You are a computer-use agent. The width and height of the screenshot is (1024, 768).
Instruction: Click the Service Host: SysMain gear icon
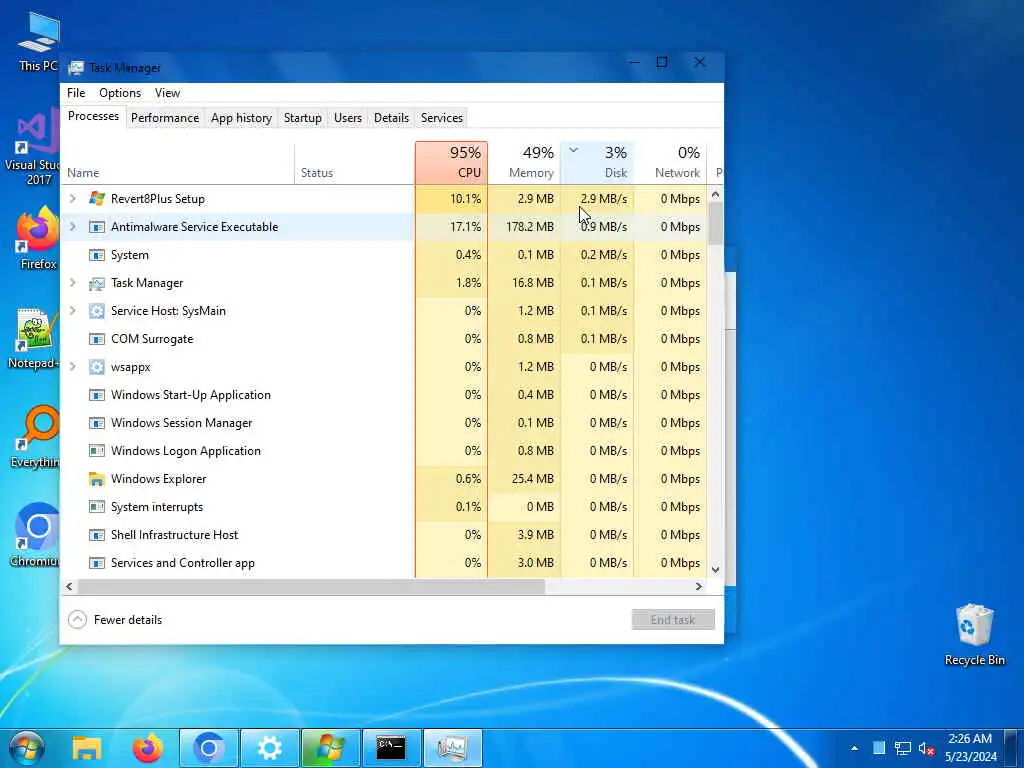tap(97, 311)
